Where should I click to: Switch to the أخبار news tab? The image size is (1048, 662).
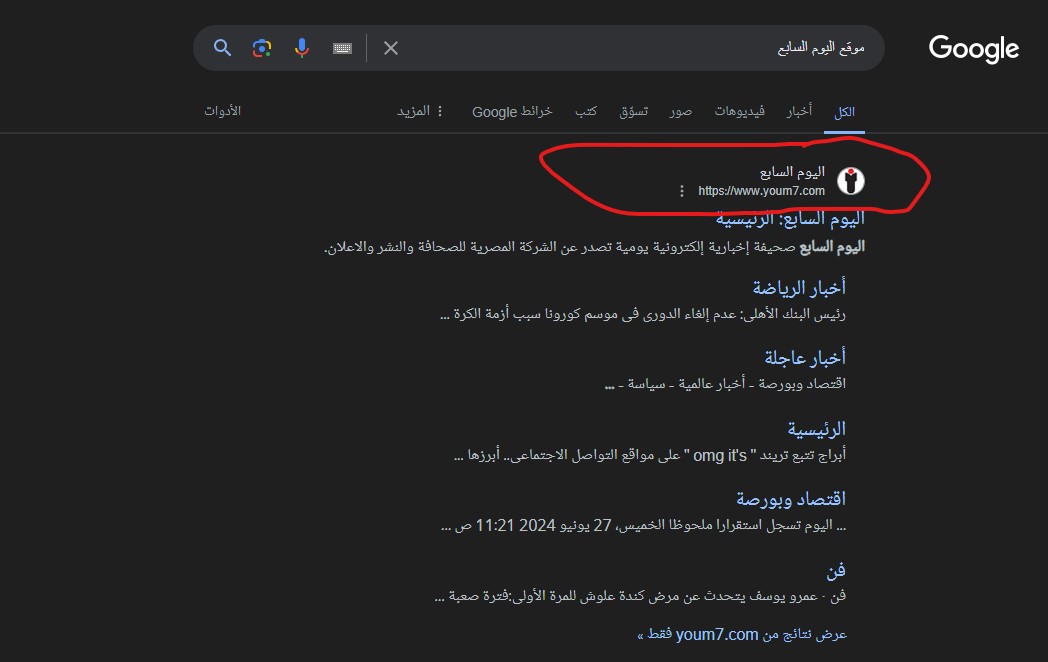click(x=799, y=111)
